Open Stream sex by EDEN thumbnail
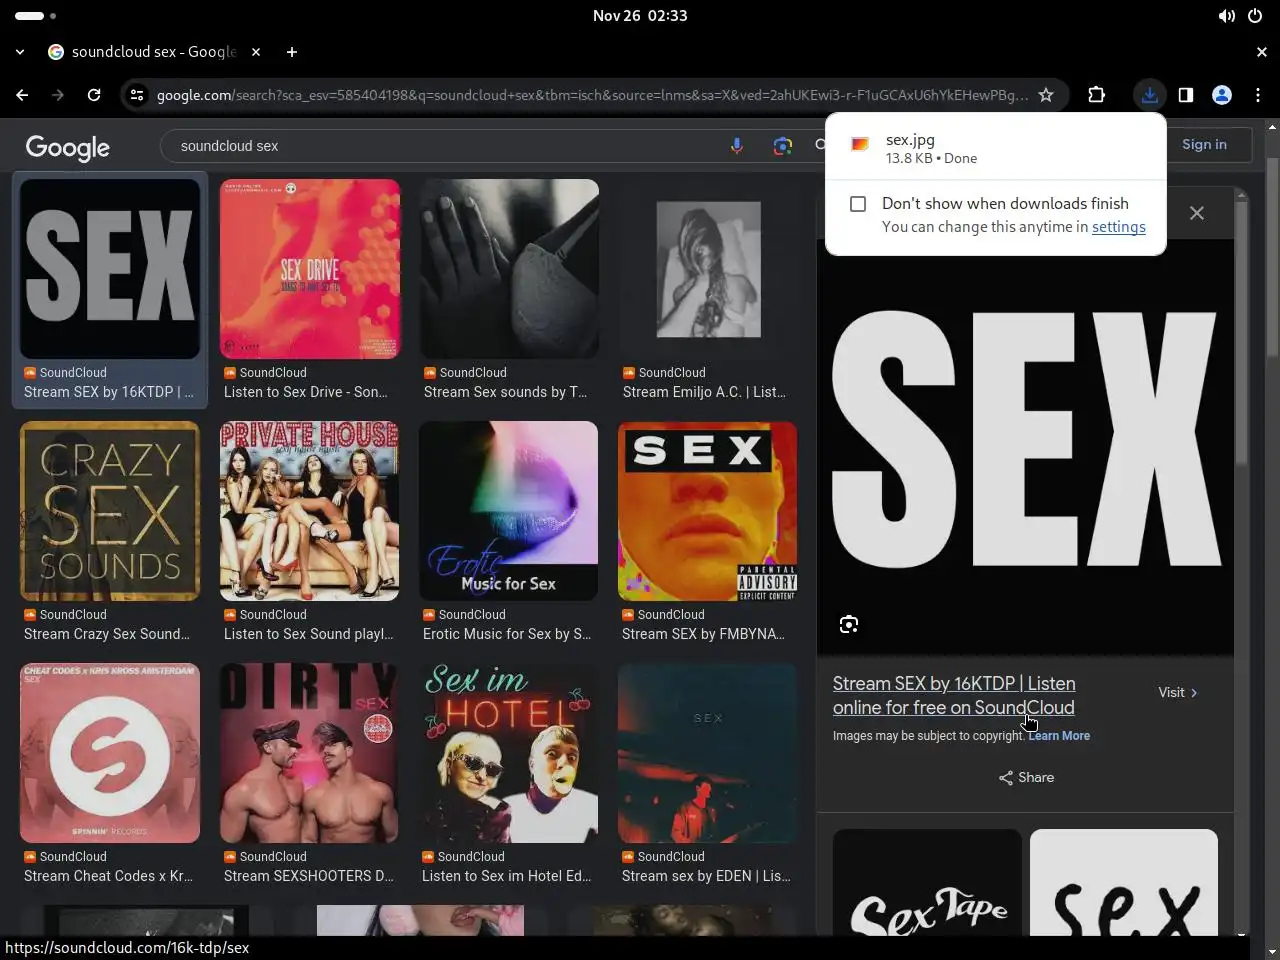 pos(708,753)
